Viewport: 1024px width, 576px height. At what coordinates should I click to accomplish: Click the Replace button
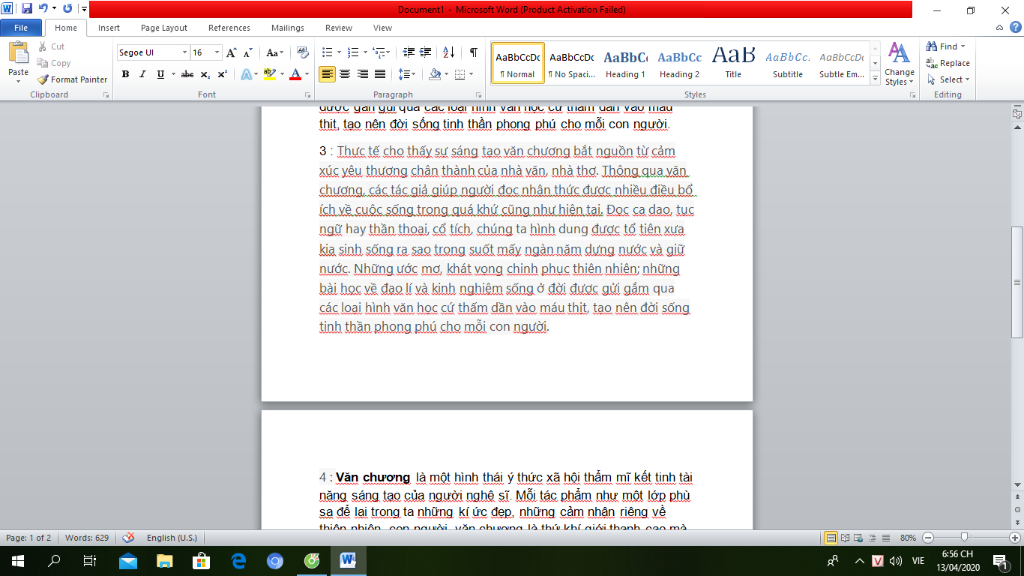948,63
